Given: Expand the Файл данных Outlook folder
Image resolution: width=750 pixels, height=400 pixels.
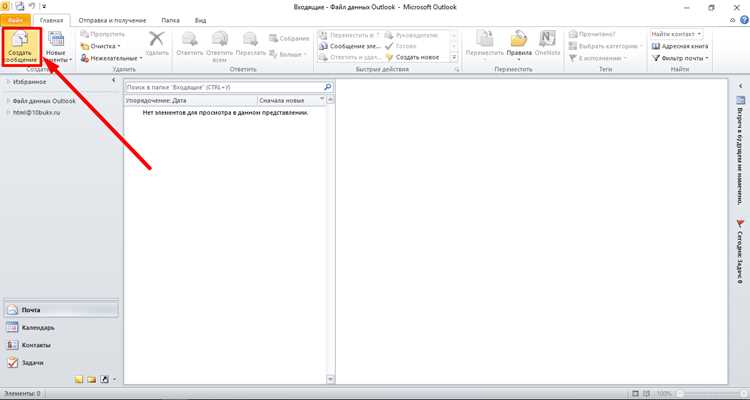Looking at the screenshot, I should pos(8,101).
